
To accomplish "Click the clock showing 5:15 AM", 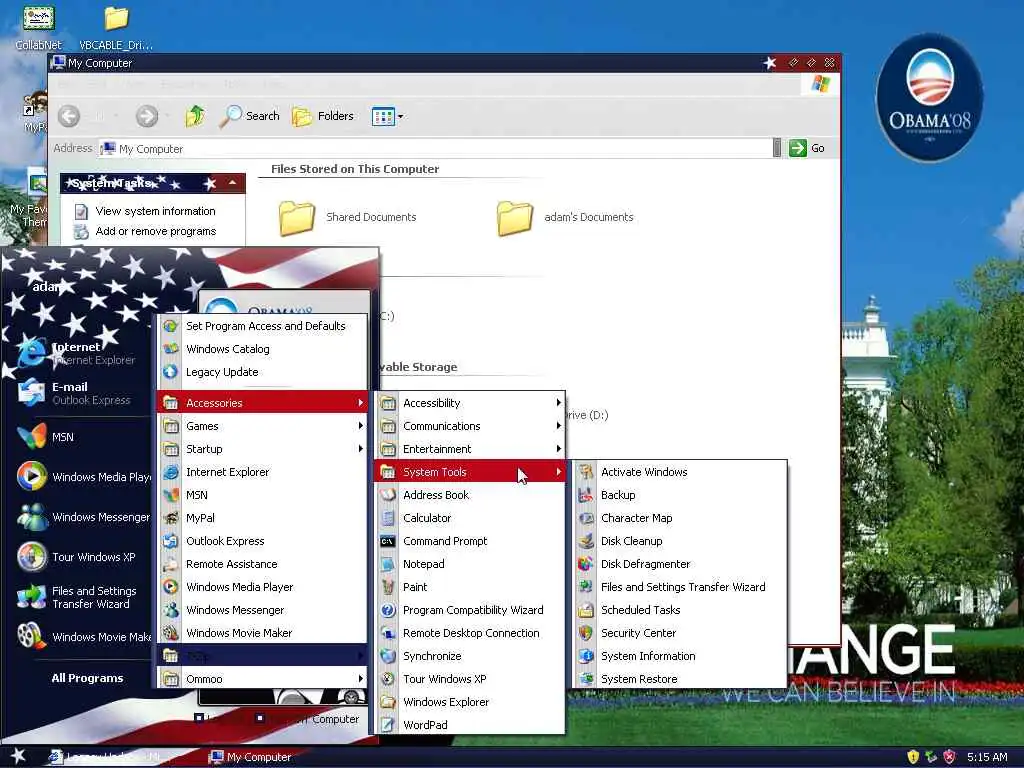I will [x=987, y=757].
